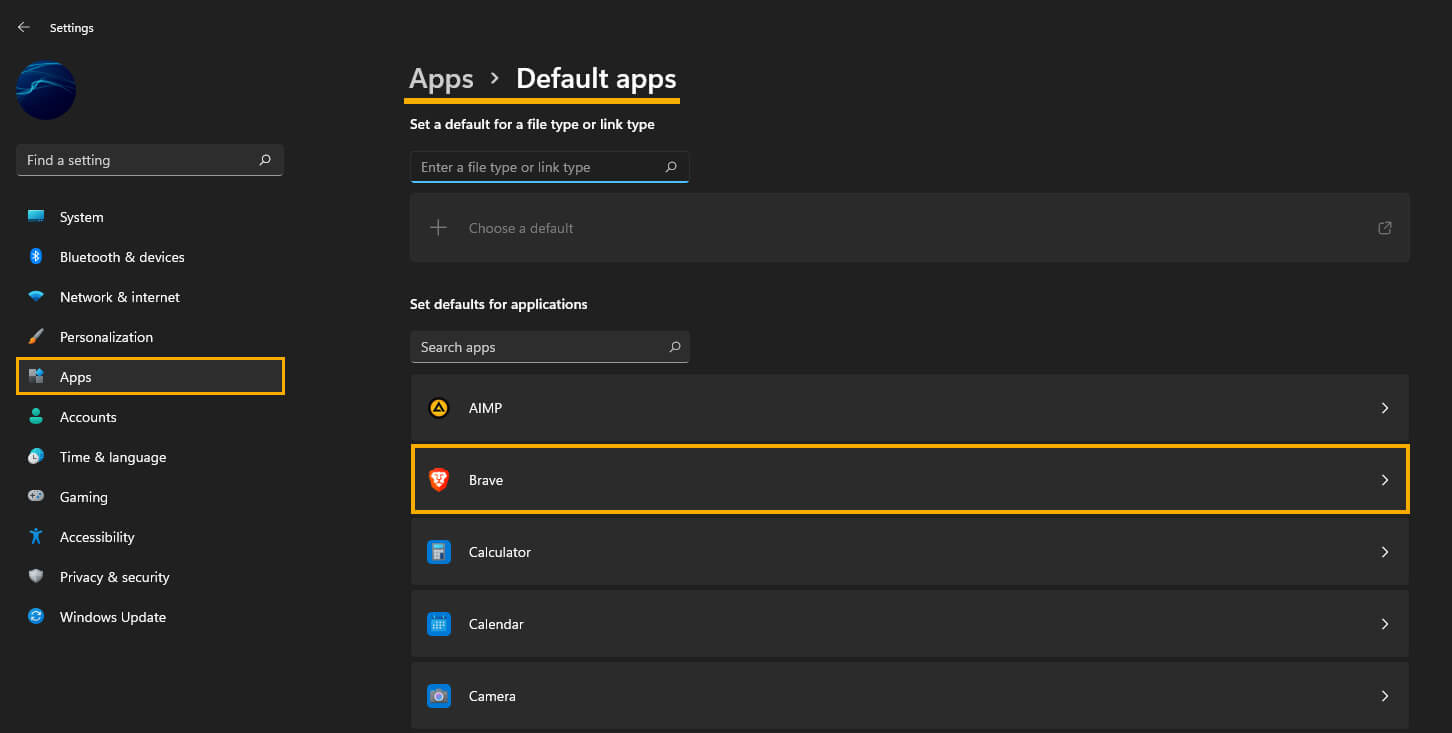
Task: Open Personalization settings
Action: point(150,337)
